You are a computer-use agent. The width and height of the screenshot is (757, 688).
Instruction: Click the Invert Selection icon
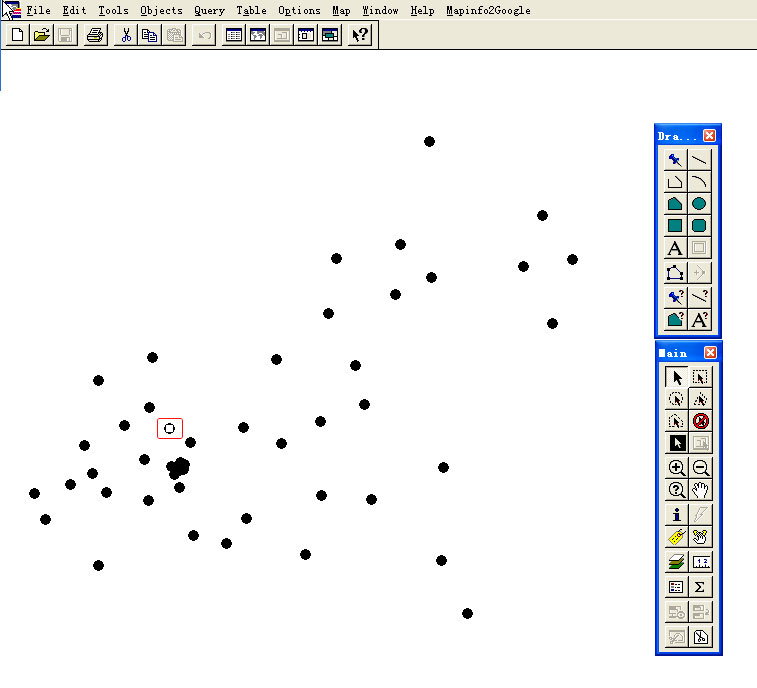click(676, 443)
